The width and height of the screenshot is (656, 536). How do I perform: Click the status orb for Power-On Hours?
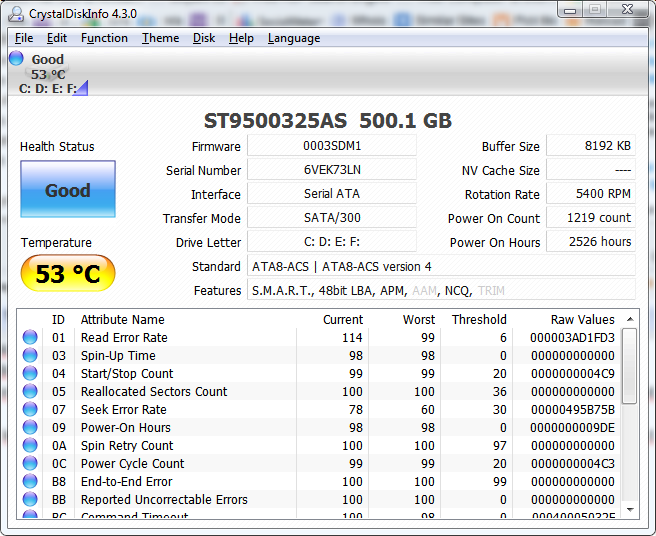[x=30, y=427]
